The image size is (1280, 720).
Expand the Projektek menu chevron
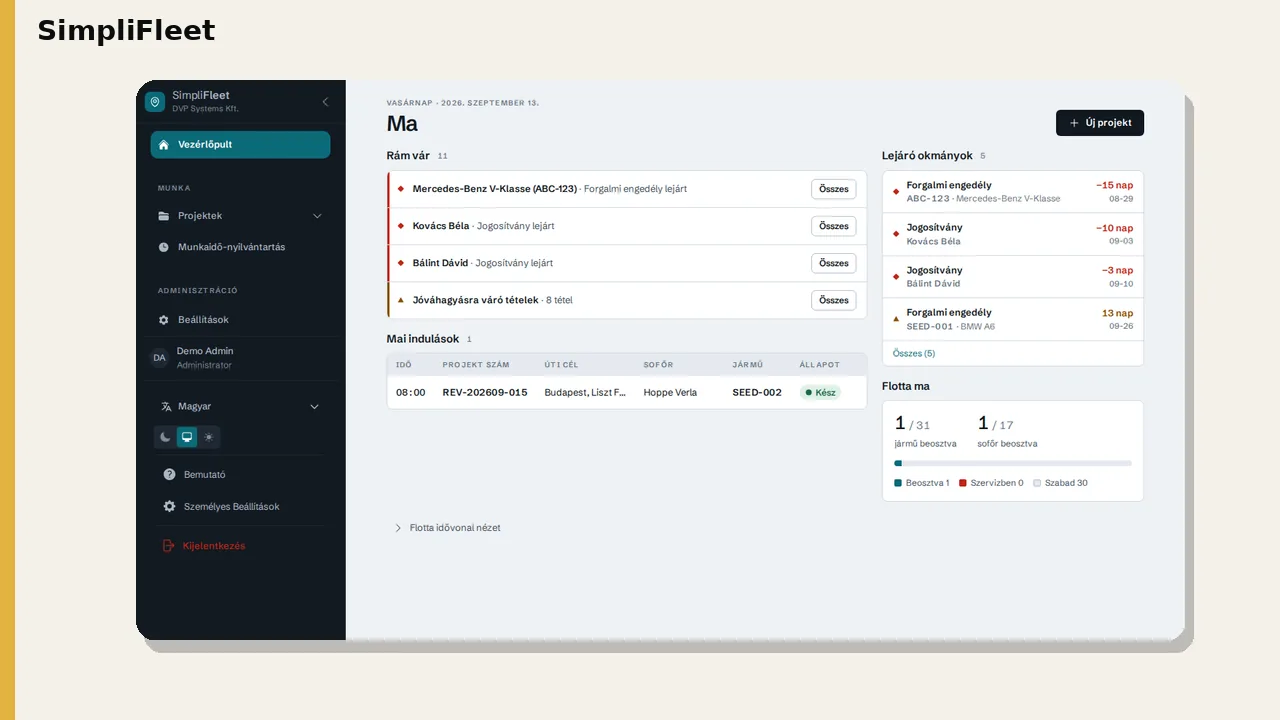click(x=318, y=216)
